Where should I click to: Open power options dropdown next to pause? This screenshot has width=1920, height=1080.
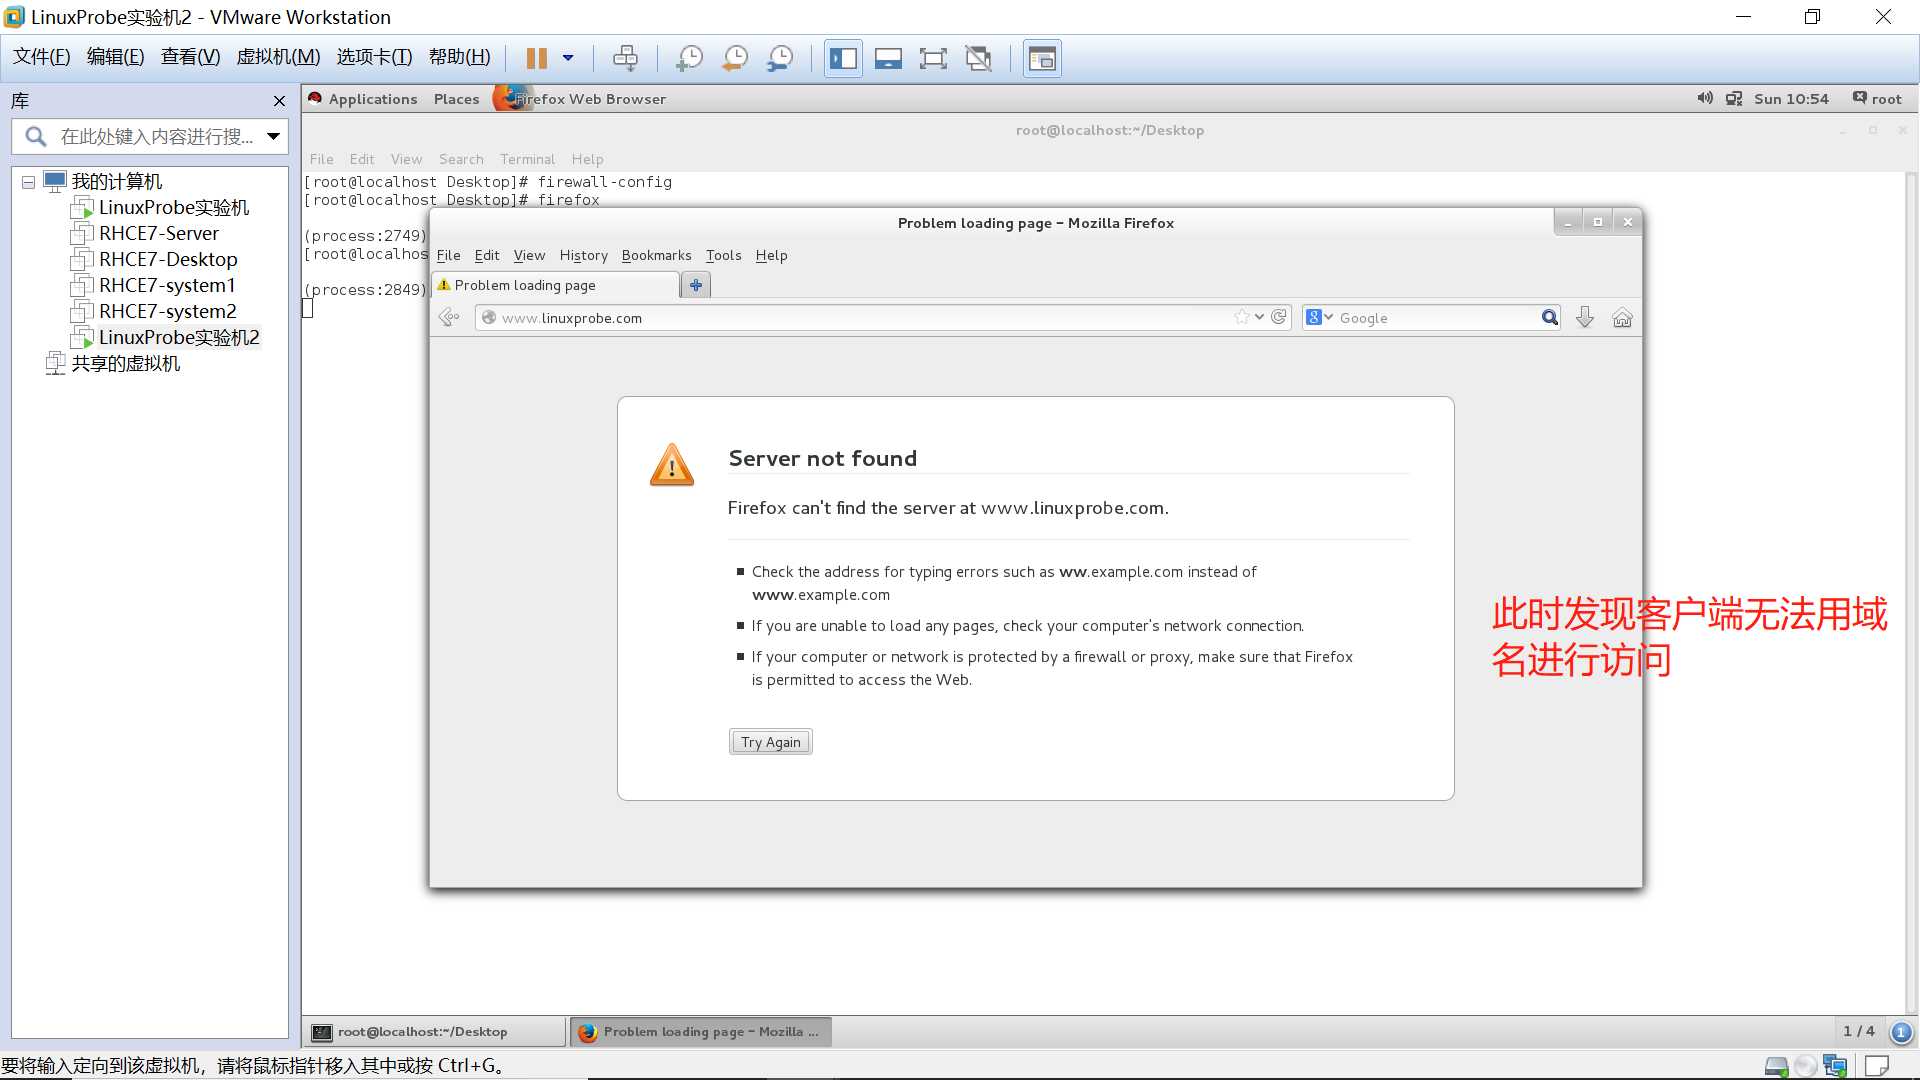[568, 58]
